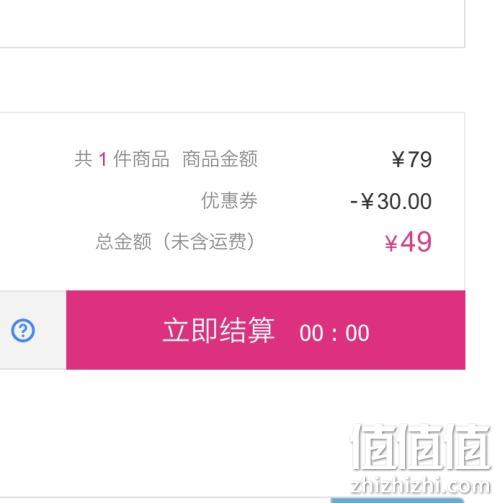
Task: Click the empty white panel at top
Action: point(232,23)
